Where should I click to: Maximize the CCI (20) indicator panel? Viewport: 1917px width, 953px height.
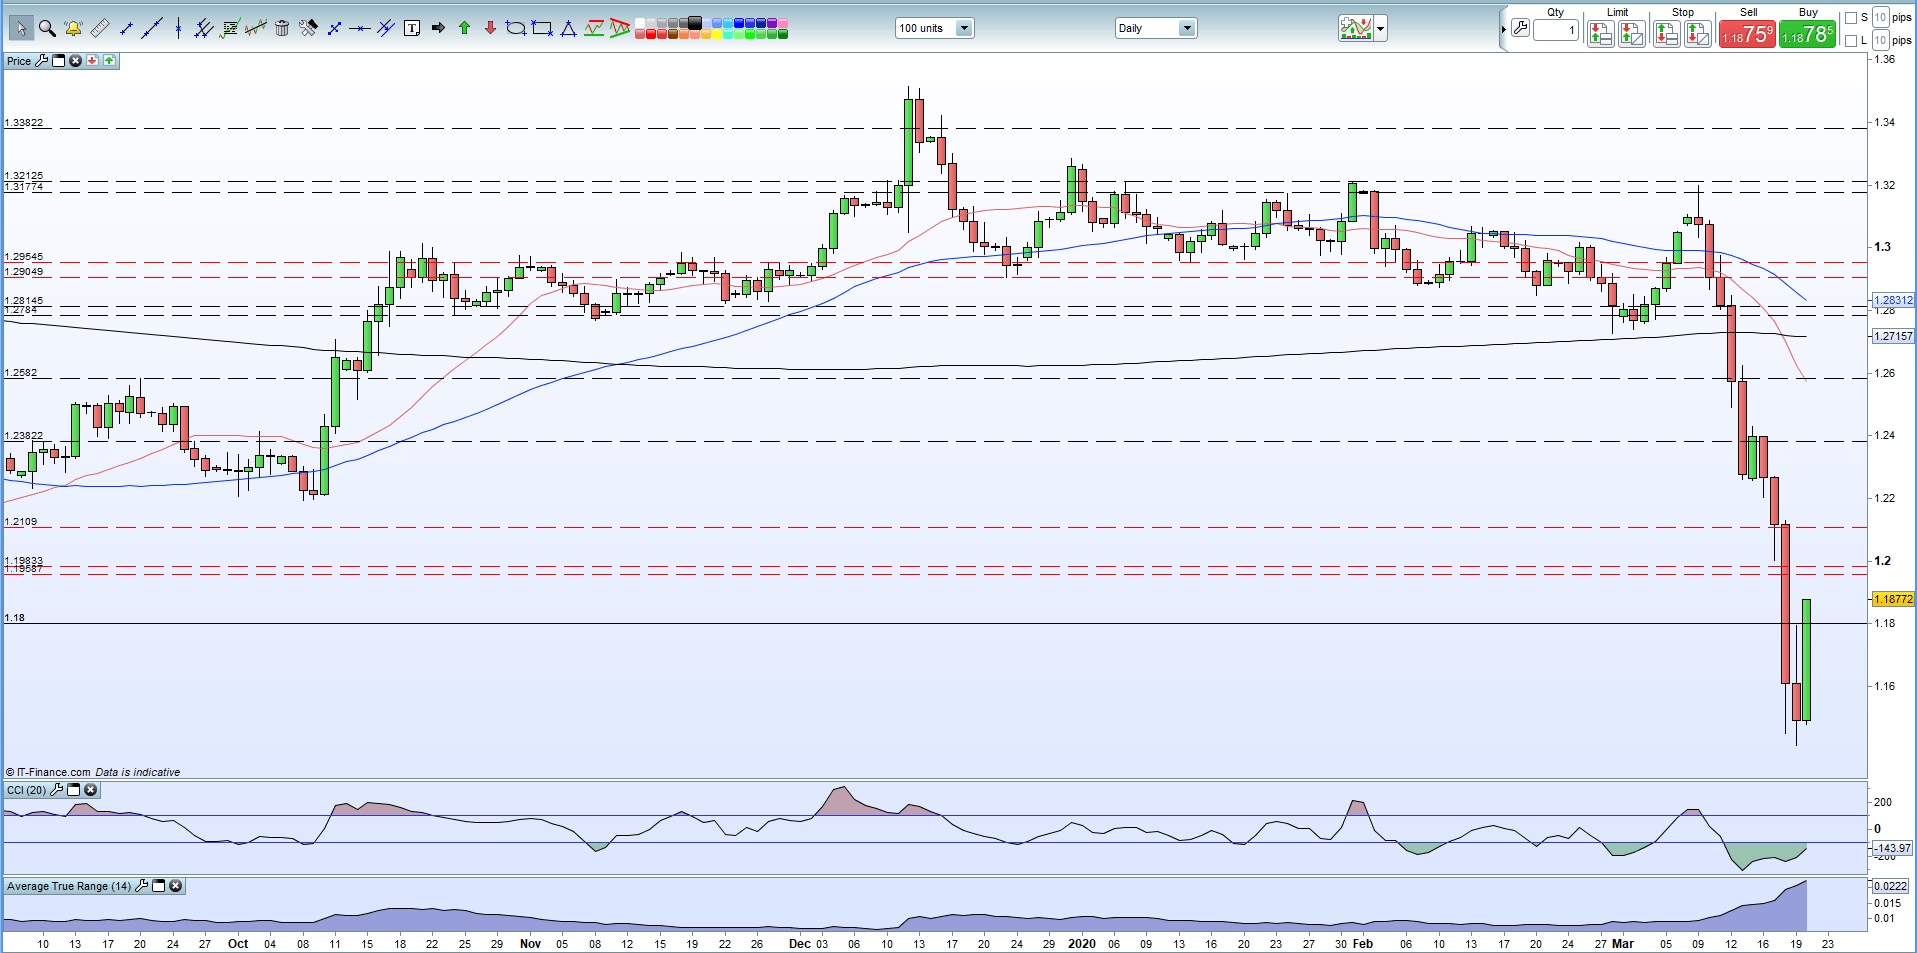pyautogui.click(x=74, y=790)
